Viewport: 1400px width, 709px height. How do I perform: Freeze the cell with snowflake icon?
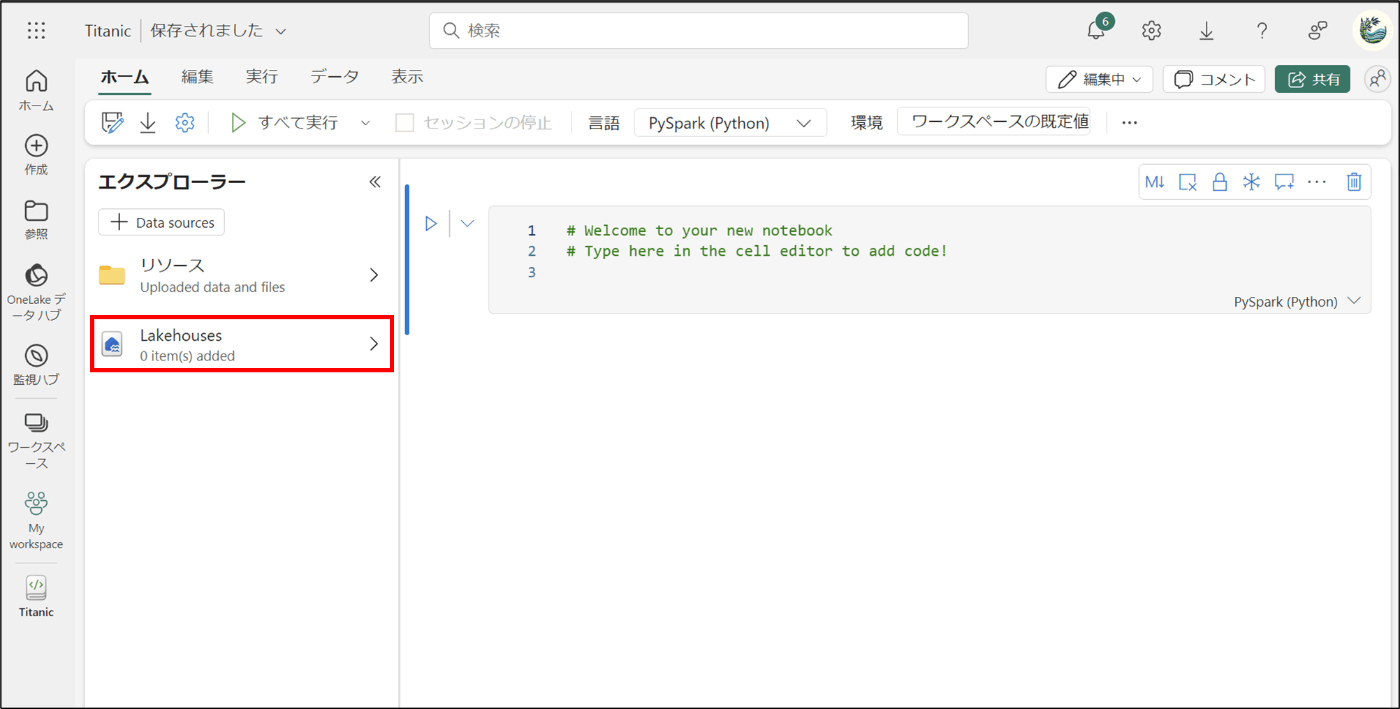1251,182
